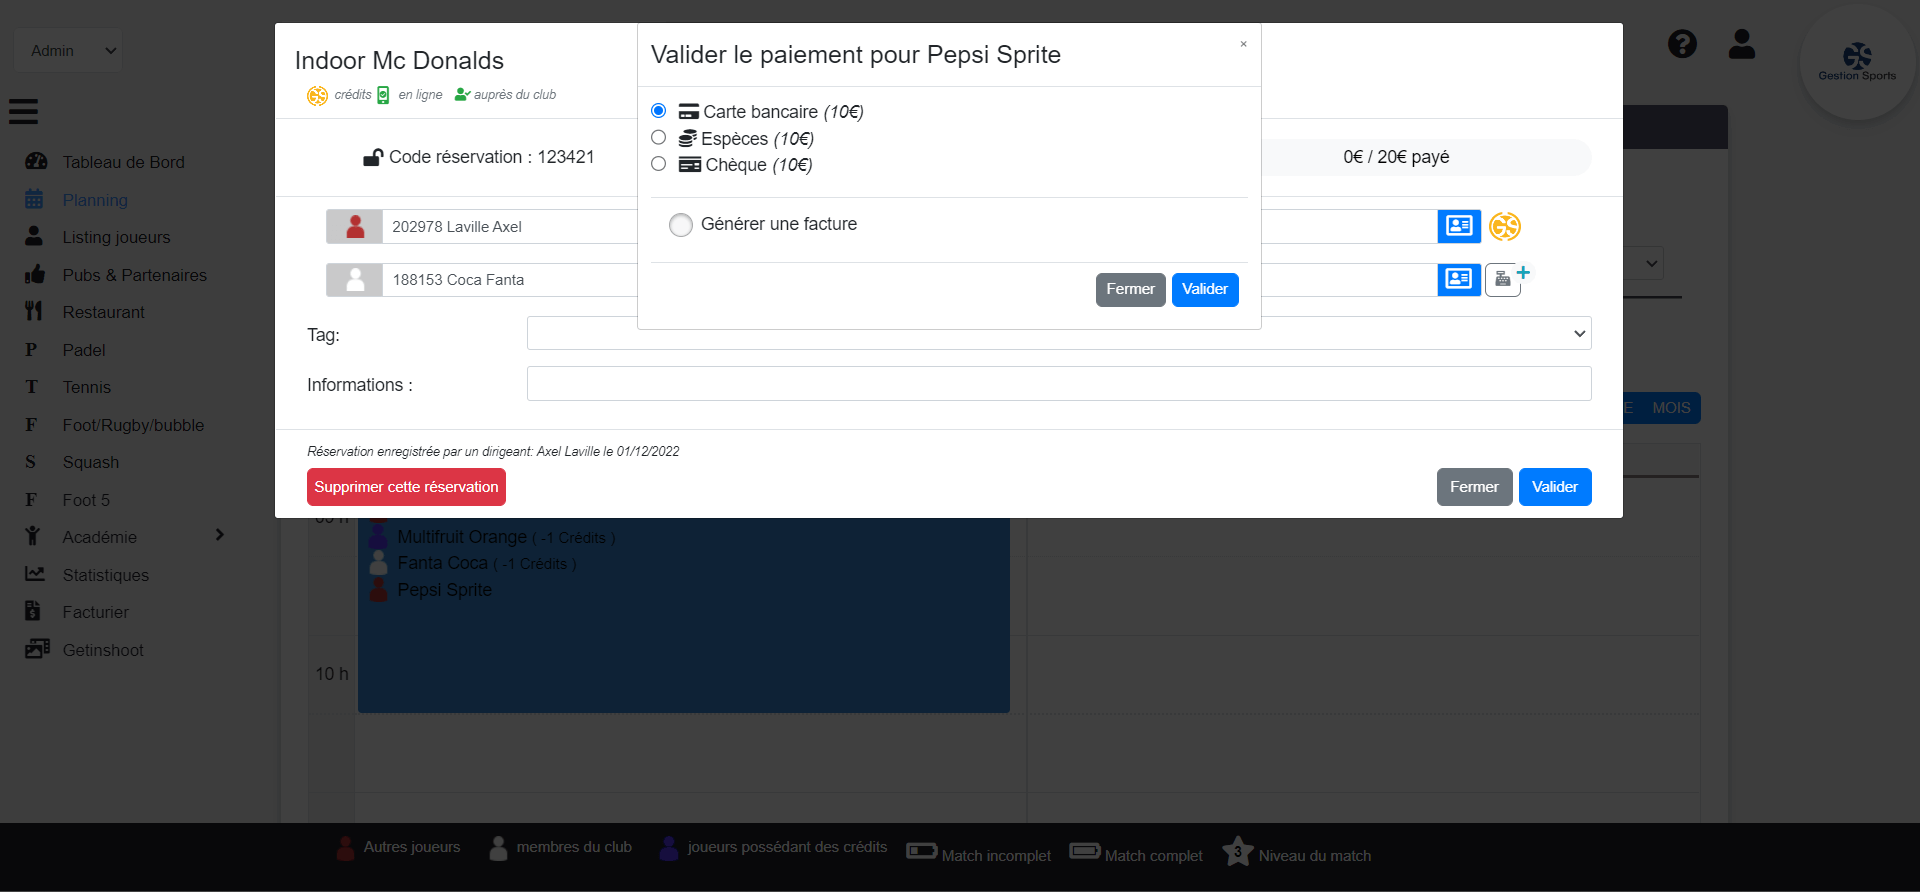
Task: Open the help question mark icon
Action: click(x=1682, y=44)
